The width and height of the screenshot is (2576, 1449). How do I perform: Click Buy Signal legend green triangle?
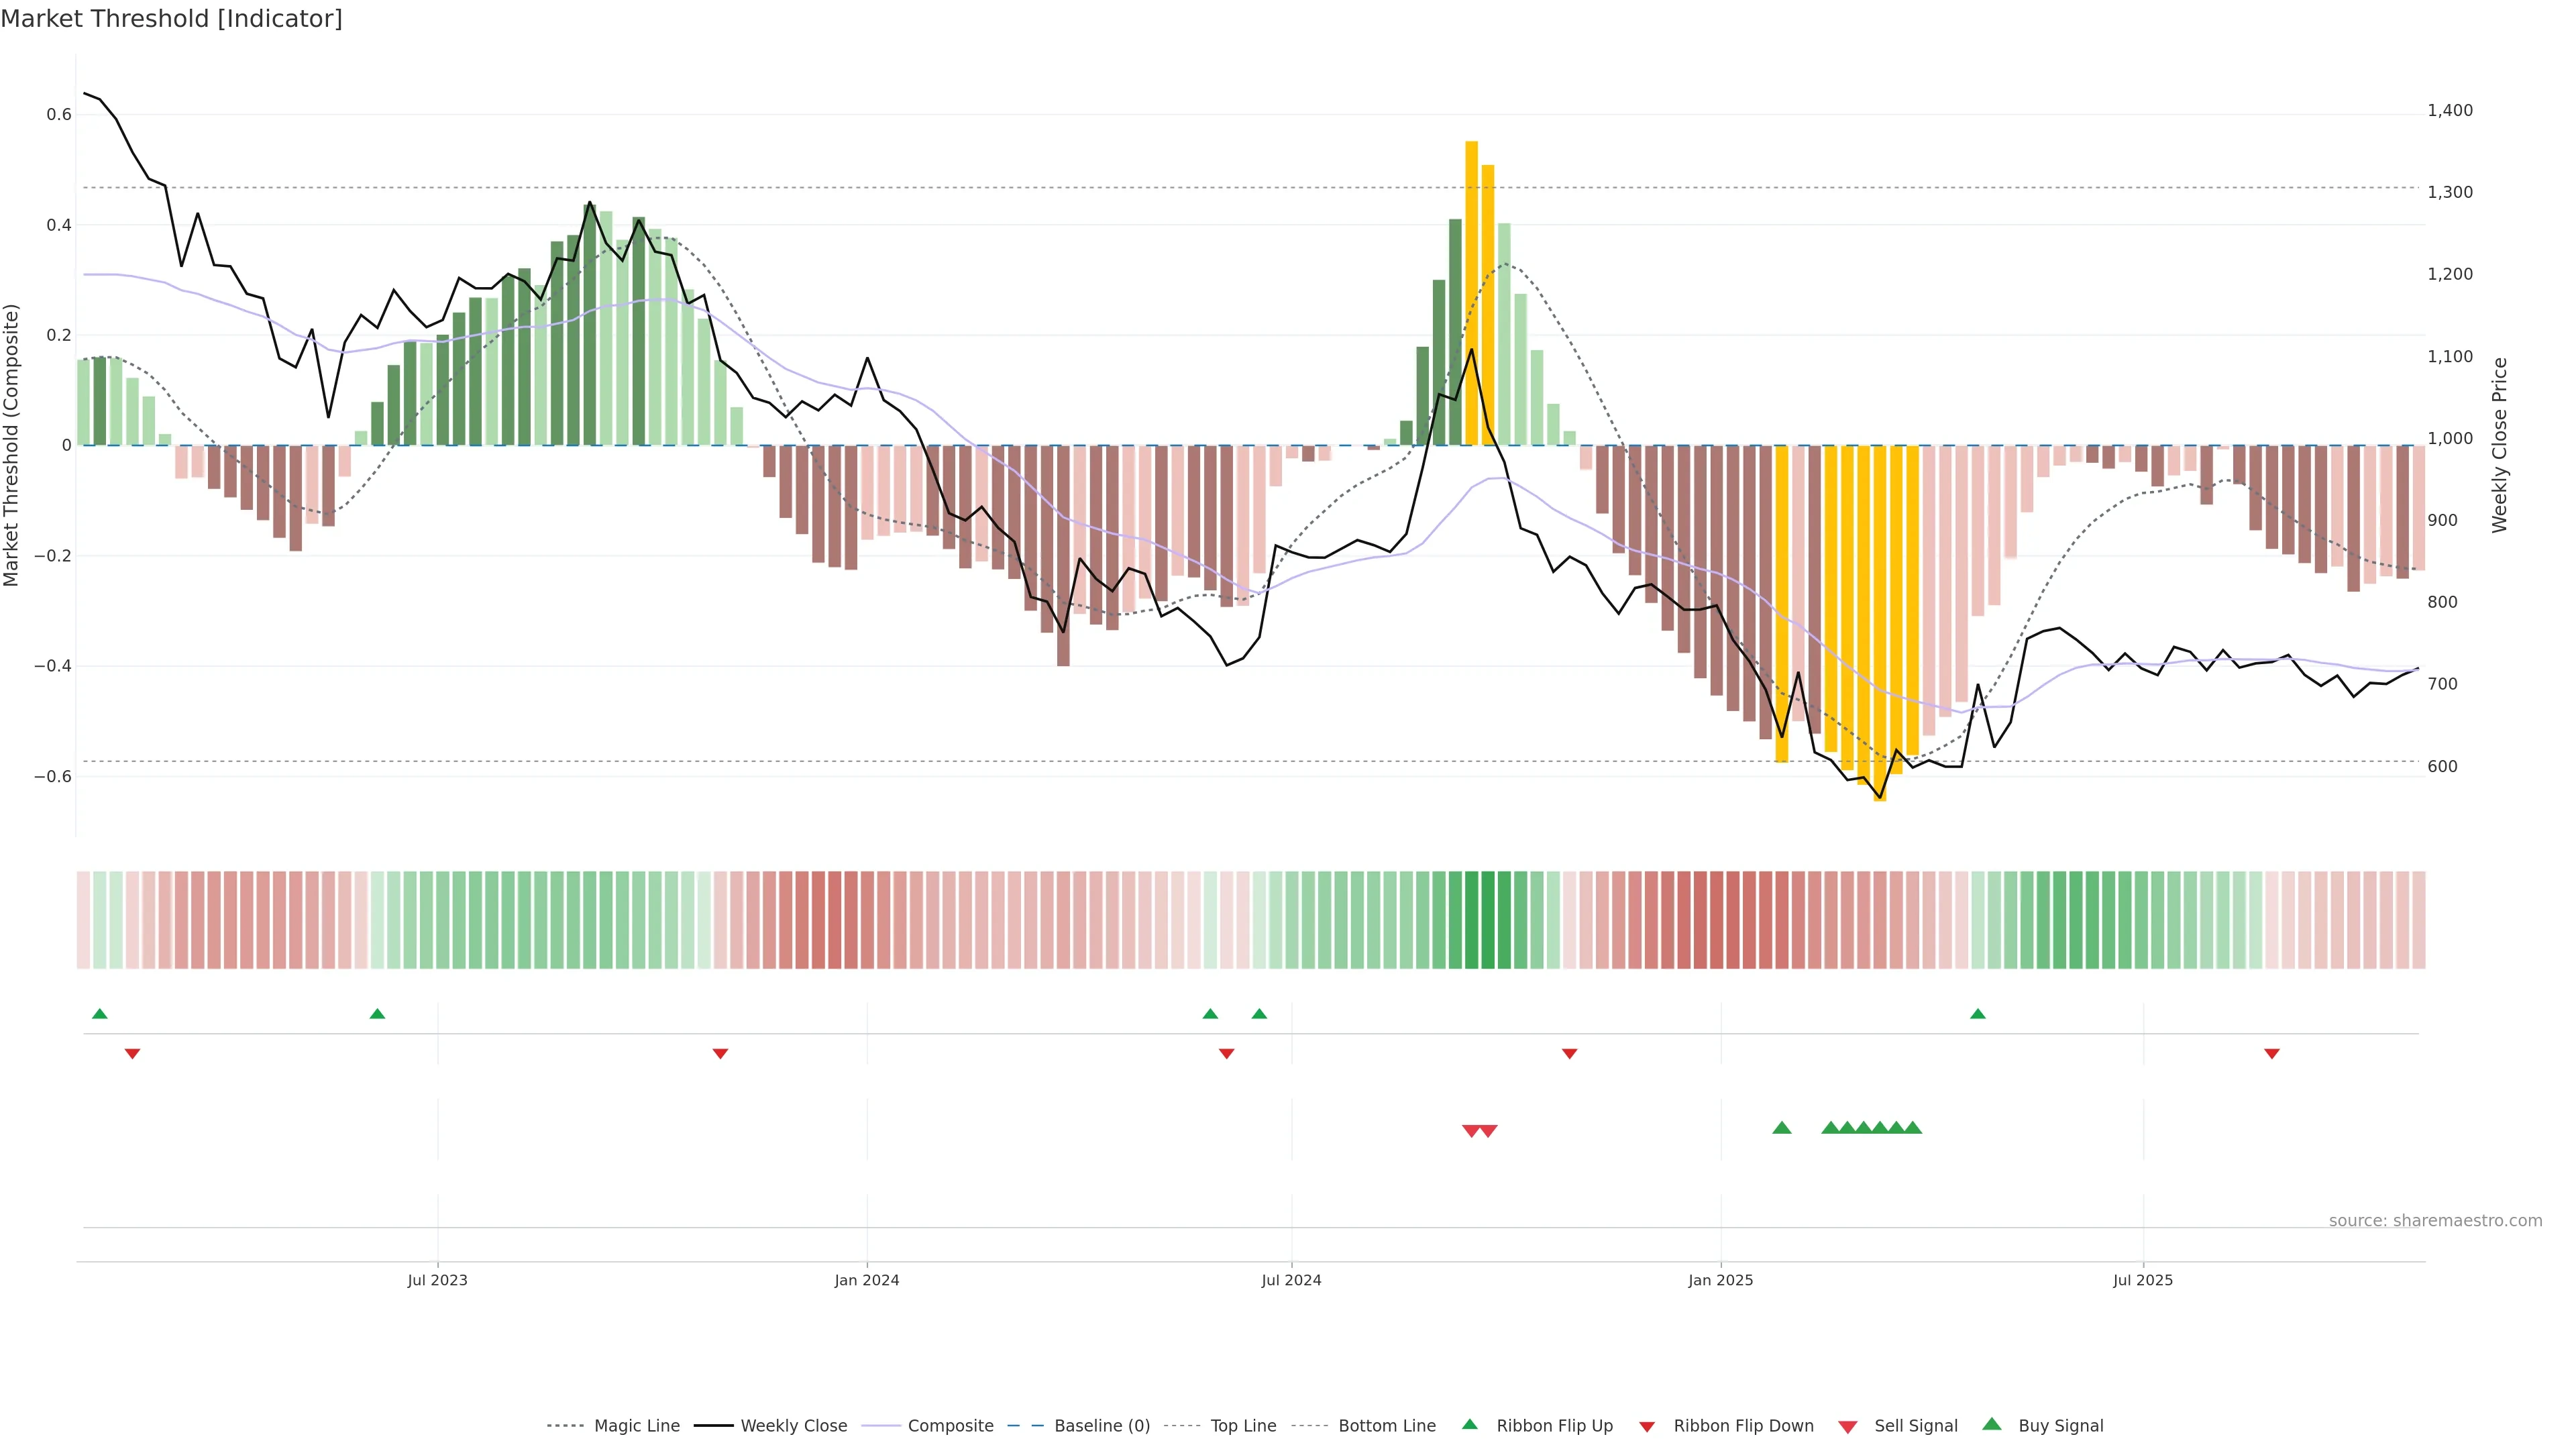[x=1992, y=1424]
